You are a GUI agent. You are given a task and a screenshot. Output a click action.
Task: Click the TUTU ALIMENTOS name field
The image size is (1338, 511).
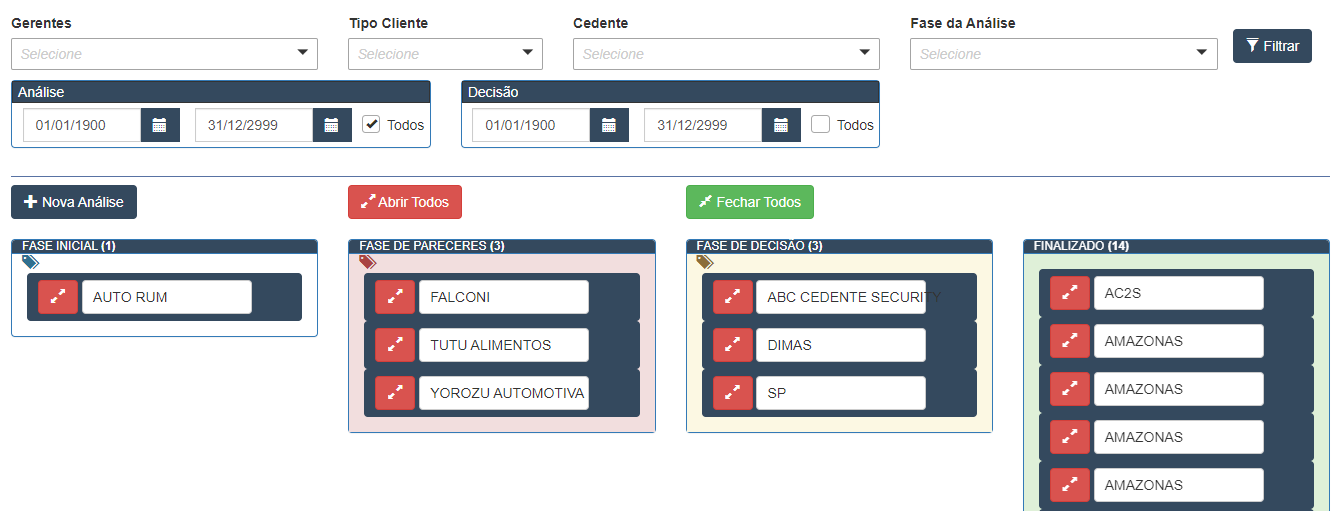coord(503,345)
